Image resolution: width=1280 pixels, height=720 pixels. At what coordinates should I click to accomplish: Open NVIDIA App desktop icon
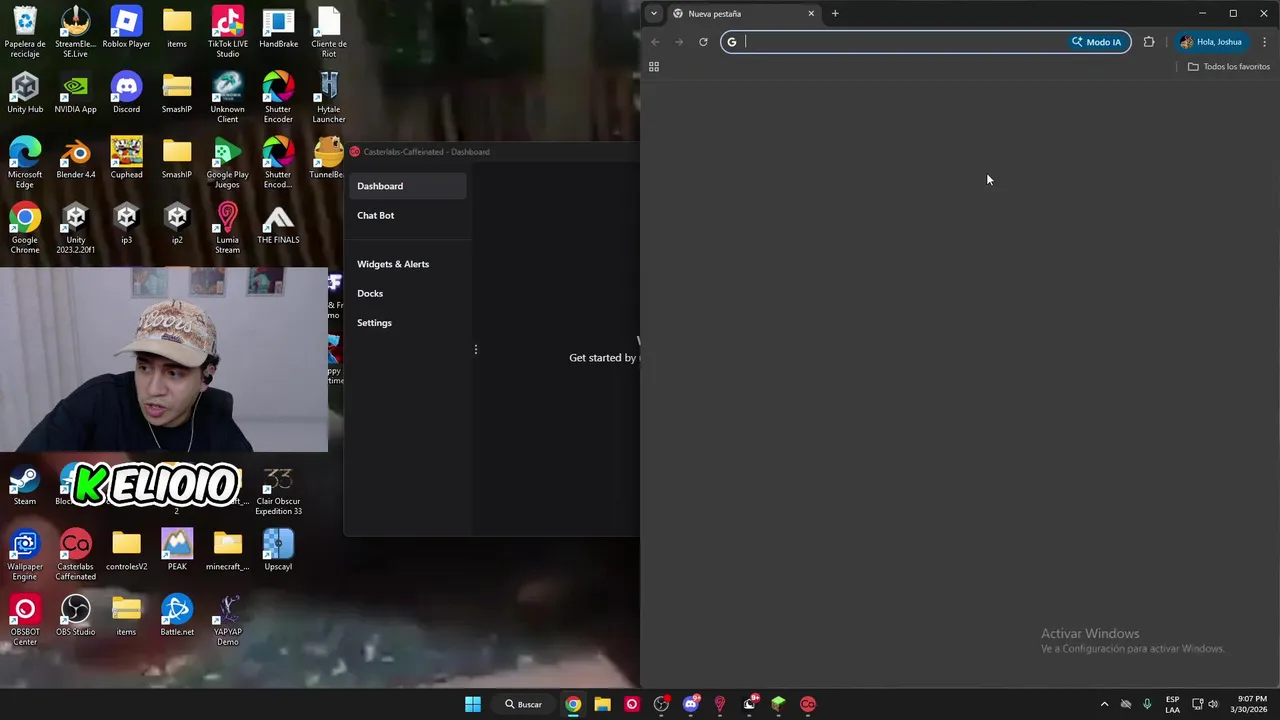click(76, 93)
